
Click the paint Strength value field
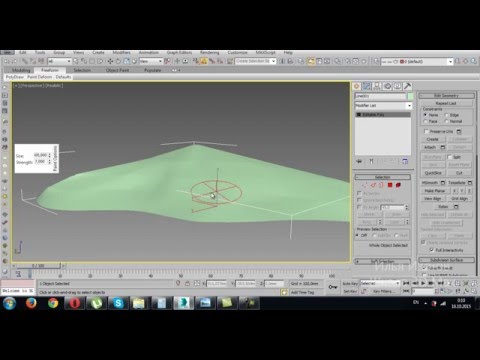(x=41, y=162)
